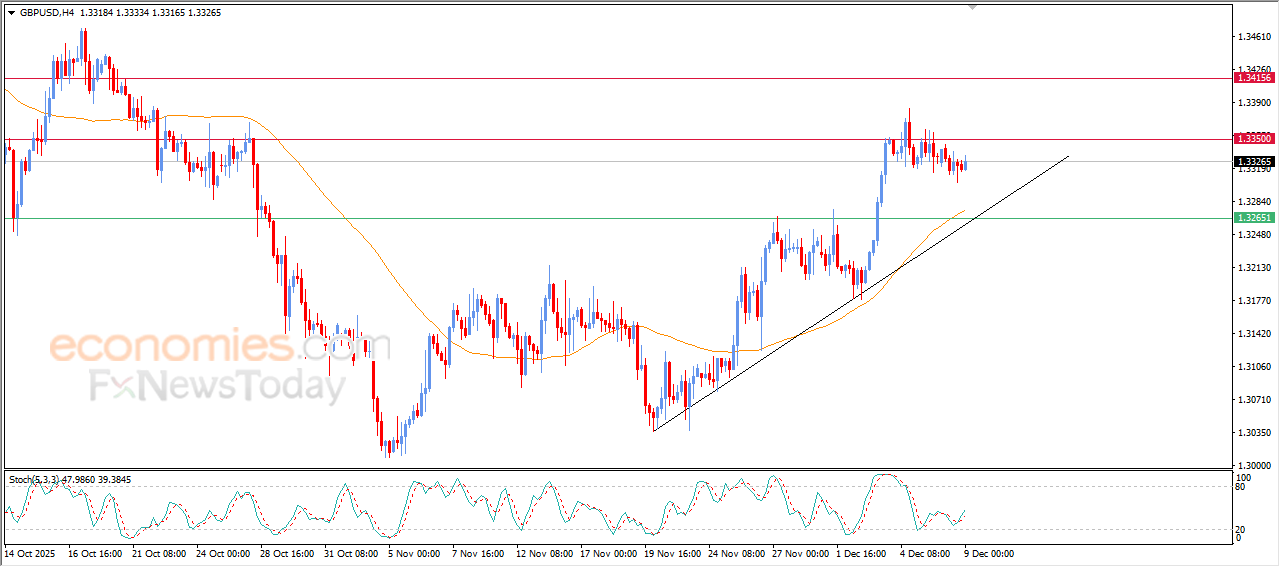Click the Stoch(5,3,3) indicator label

33,480
